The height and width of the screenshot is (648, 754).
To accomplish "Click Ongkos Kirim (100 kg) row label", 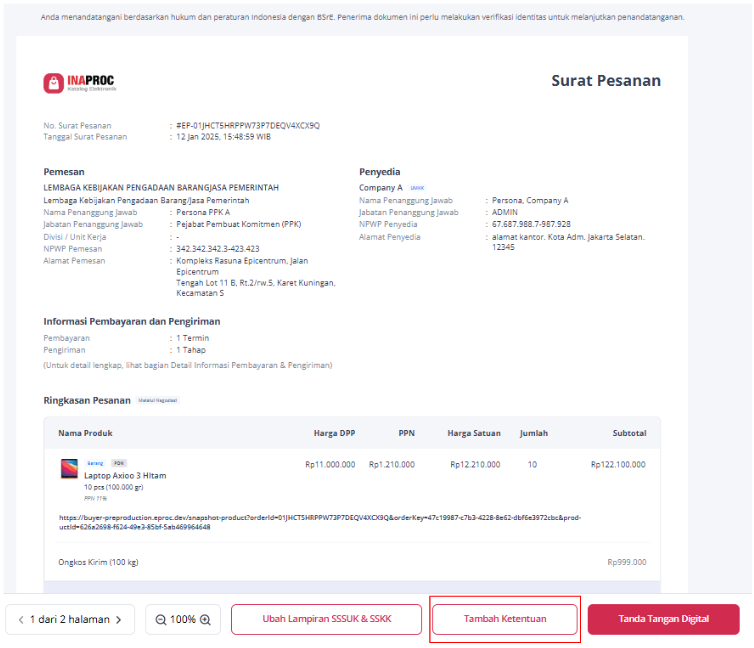I will click(x=98, y=562).
